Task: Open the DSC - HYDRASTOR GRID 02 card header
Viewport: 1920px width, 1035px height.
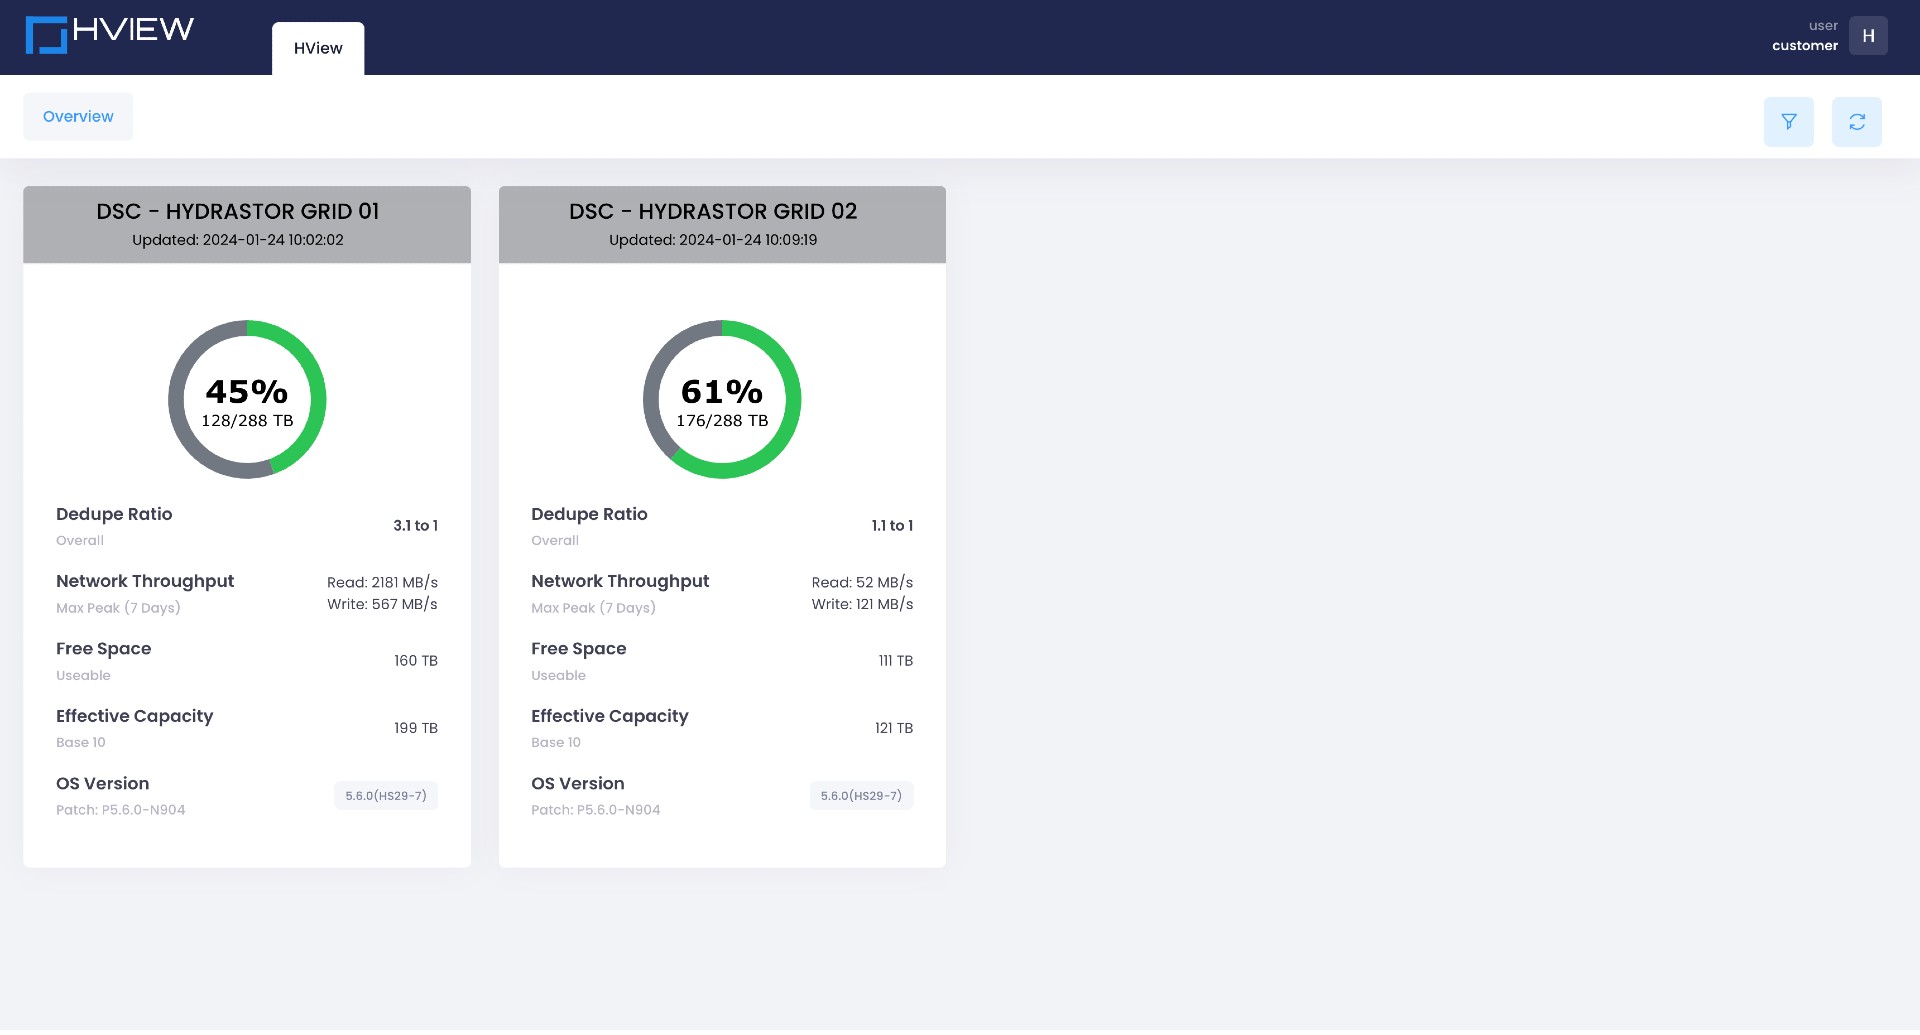Action: click(722, 225)
